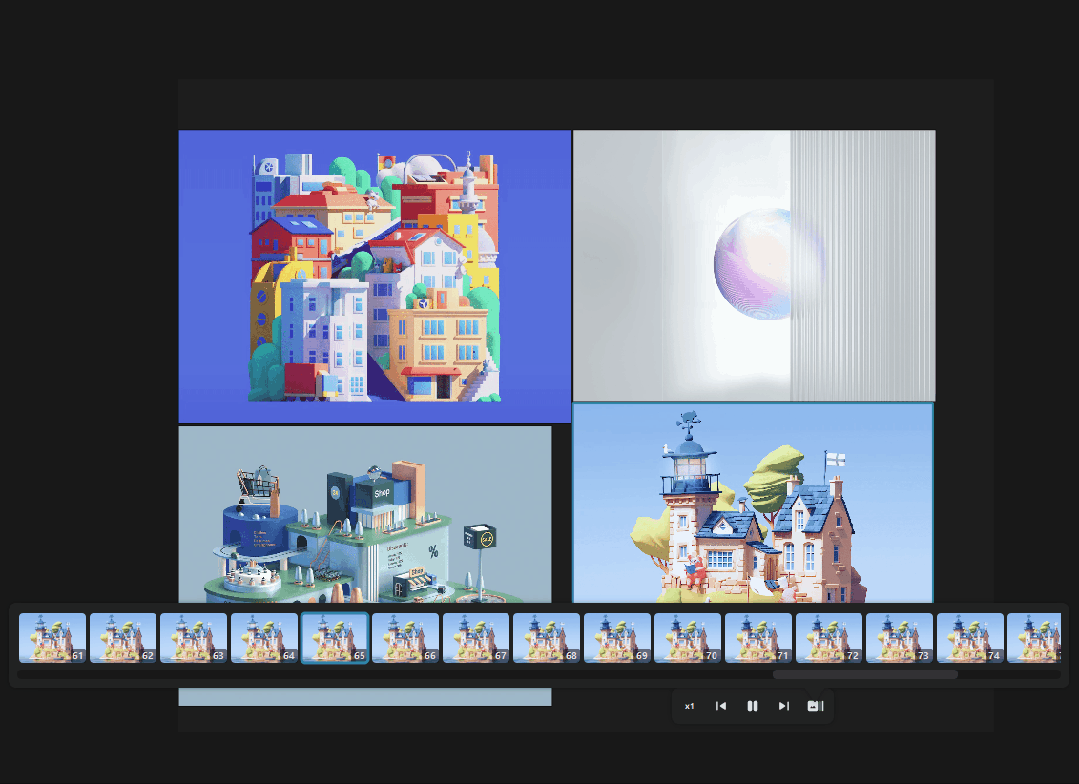The image size is (1079, 784).
Task: Toggle the frame strip panel icon
Action: click(x=815, y=706)
